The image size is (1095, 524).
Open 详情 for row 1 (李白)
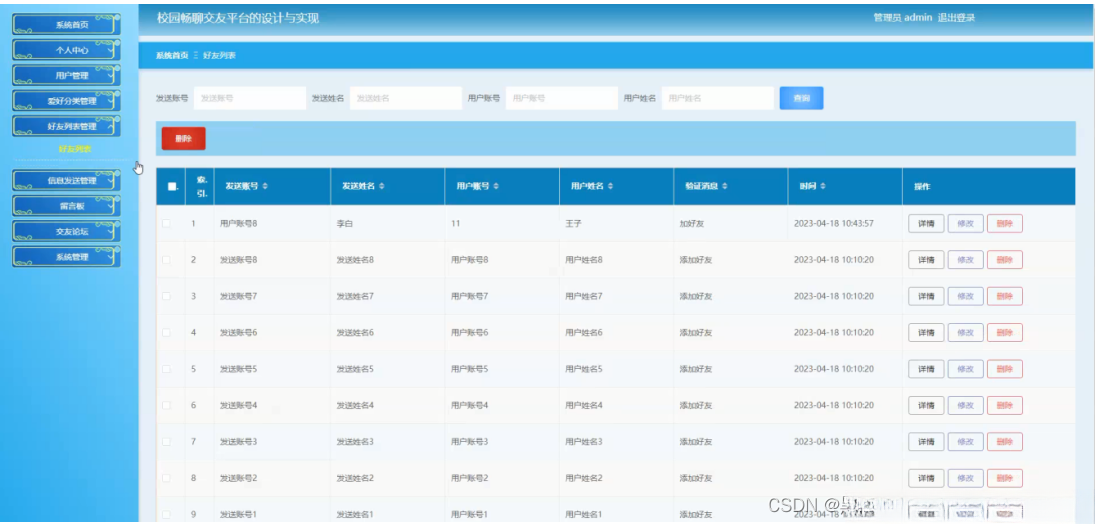(926, 224)
